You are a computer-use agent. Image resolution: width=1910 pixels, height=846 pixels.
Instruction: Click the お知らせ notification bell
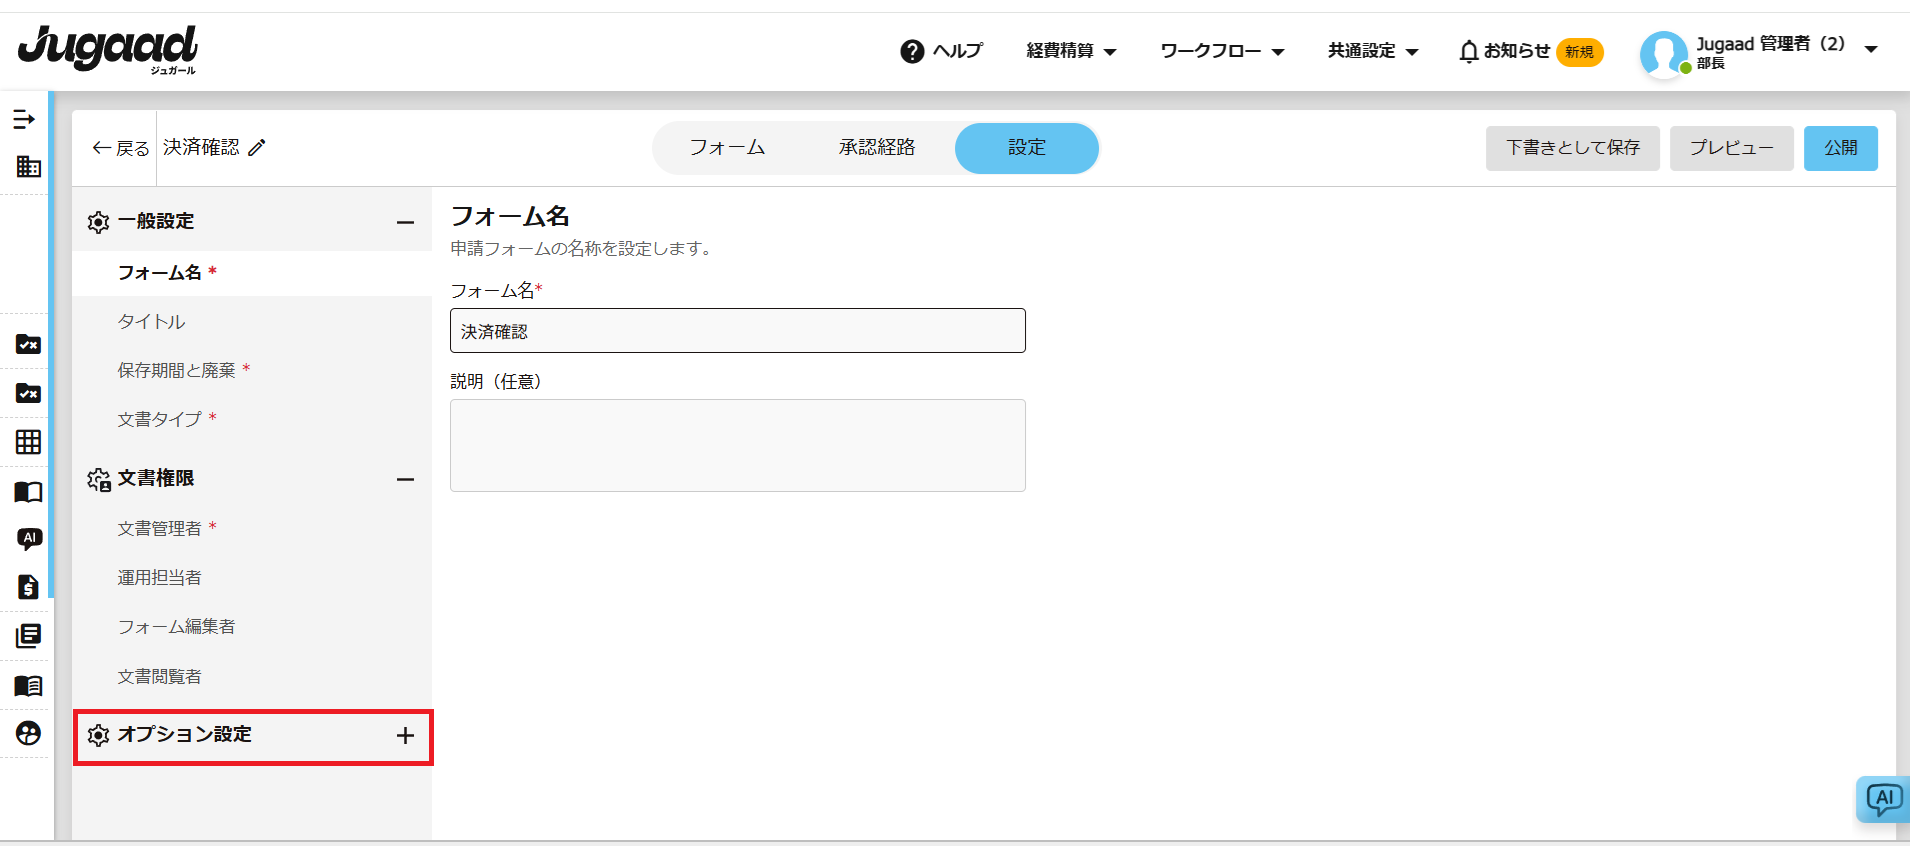pos(1468,51)
